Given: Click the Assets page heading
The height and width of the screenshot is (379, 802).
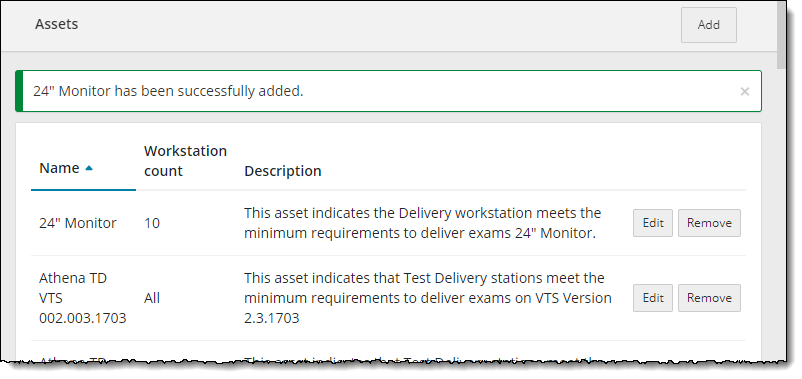Looking at the screenshot, I should (56, 24).
